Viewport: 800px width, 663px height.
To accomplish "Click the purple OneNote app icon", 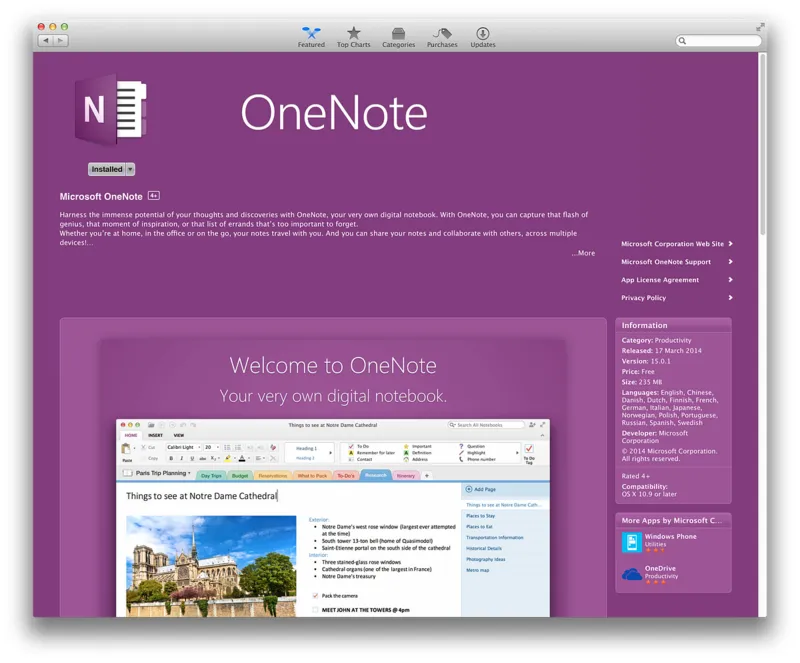I will point(110,109).
